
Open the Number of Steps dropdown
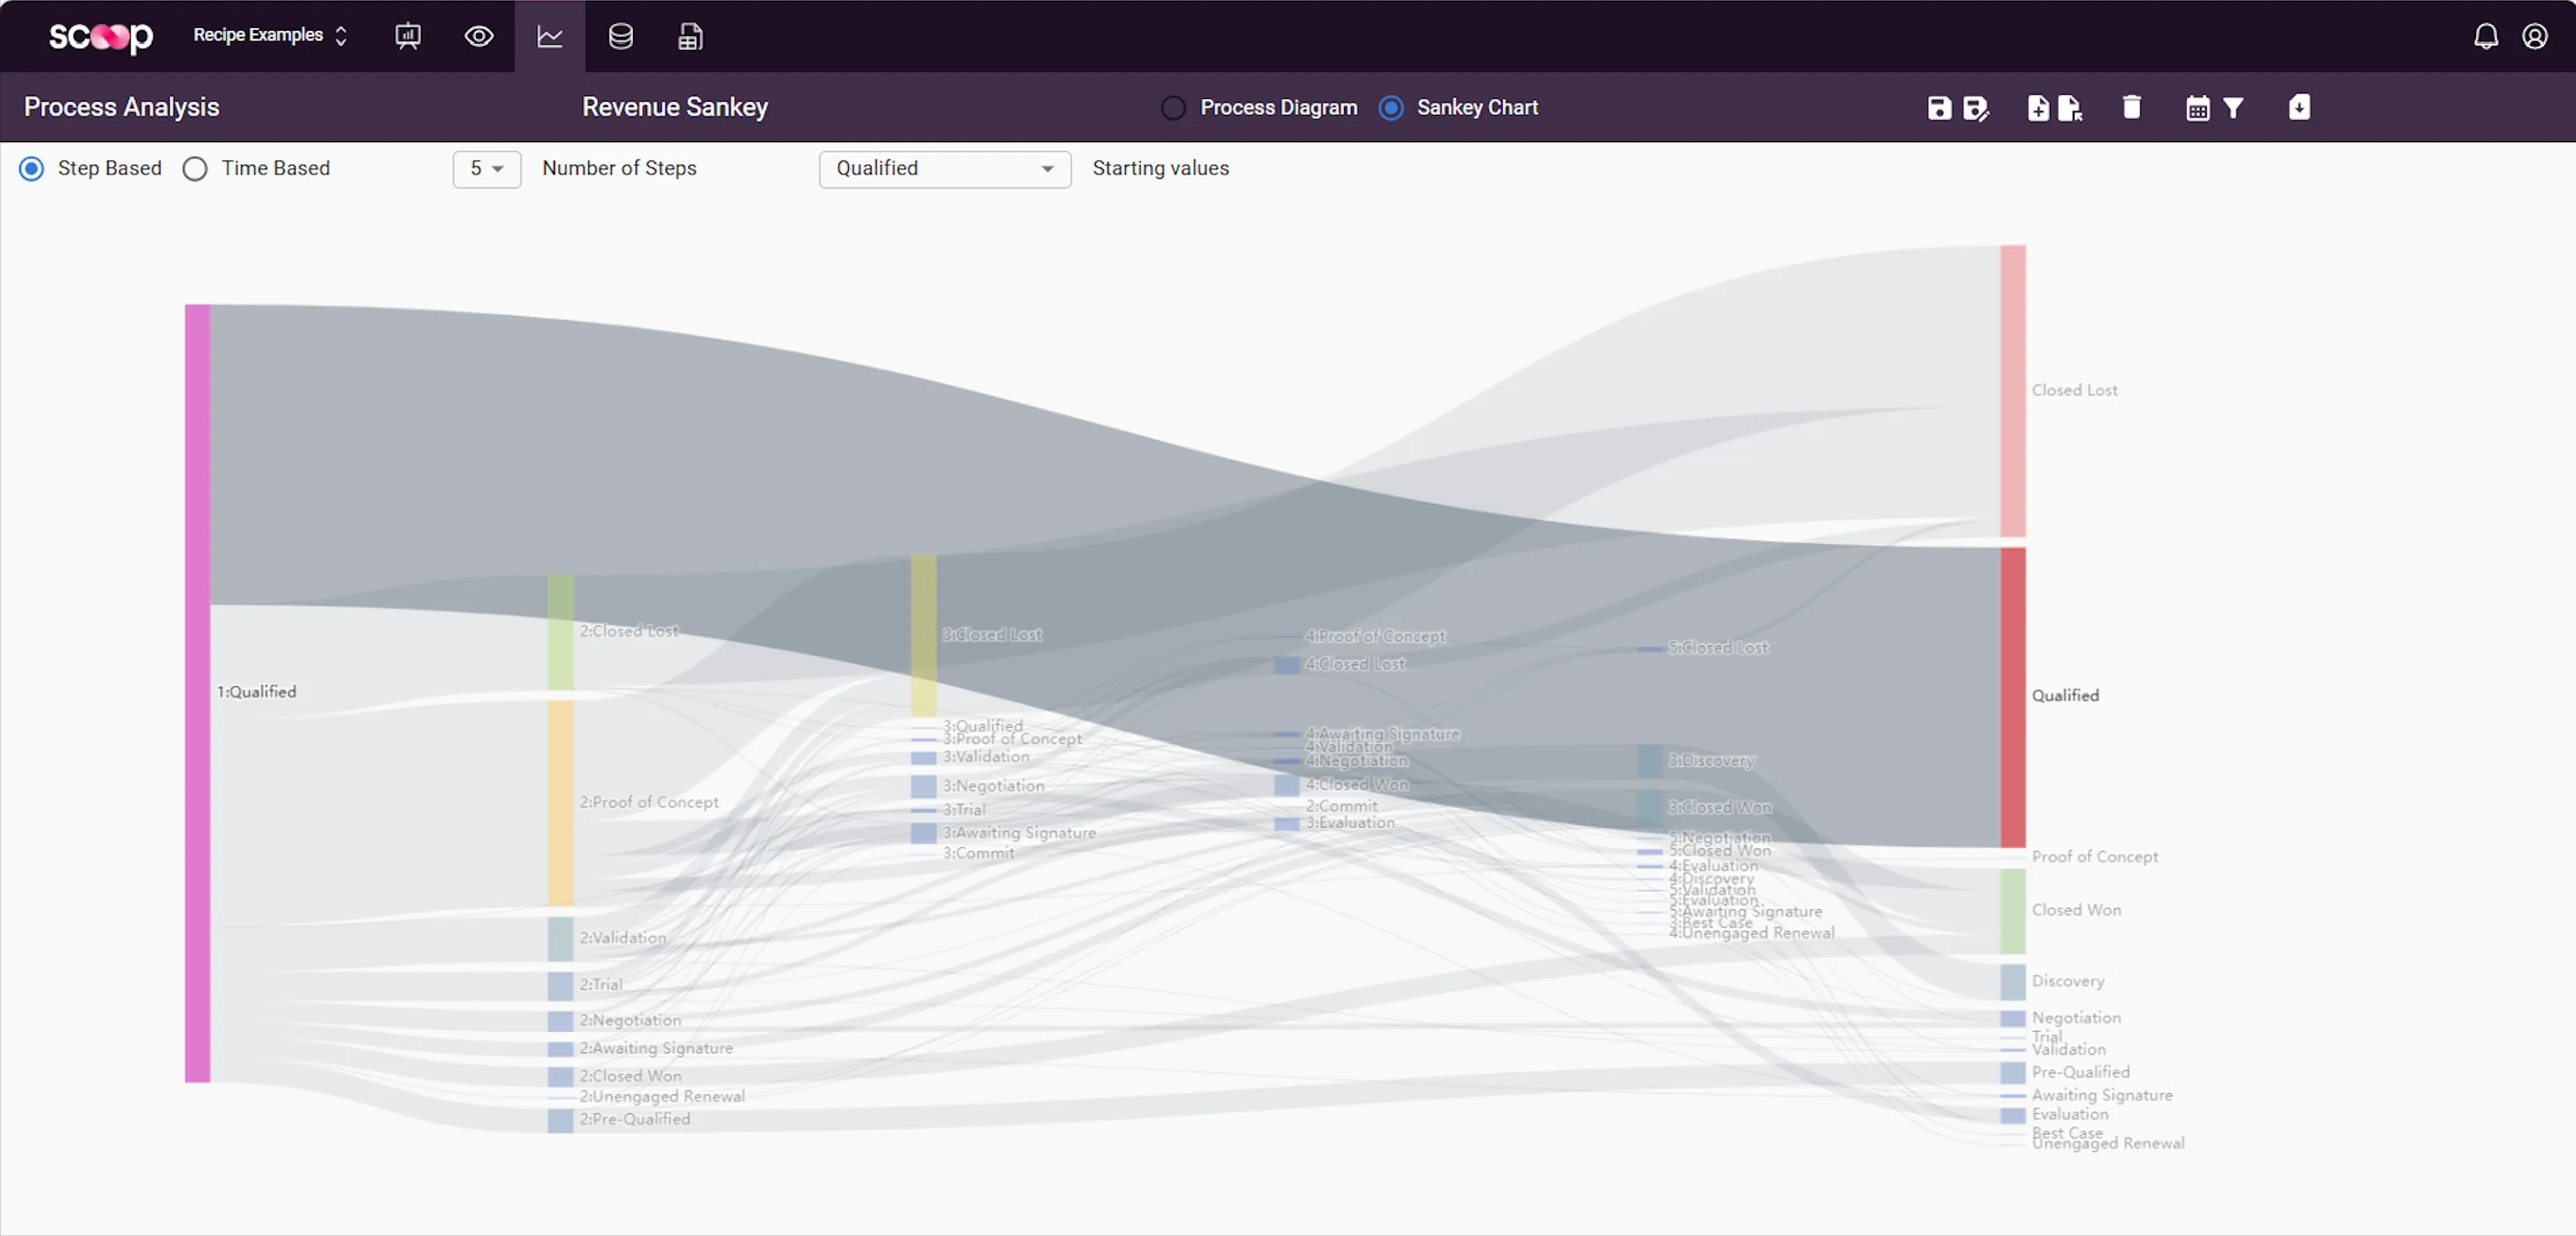[486, 169]
